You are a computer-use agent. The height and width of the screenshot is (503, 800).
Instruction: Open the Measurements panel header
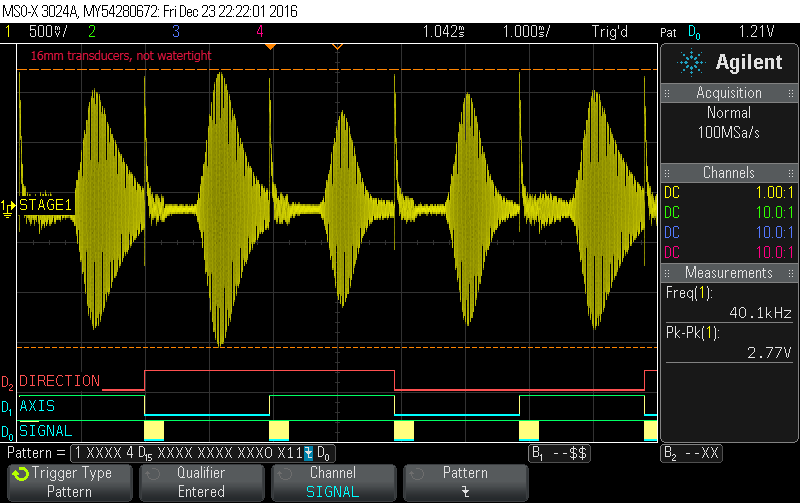coord(729,273)
